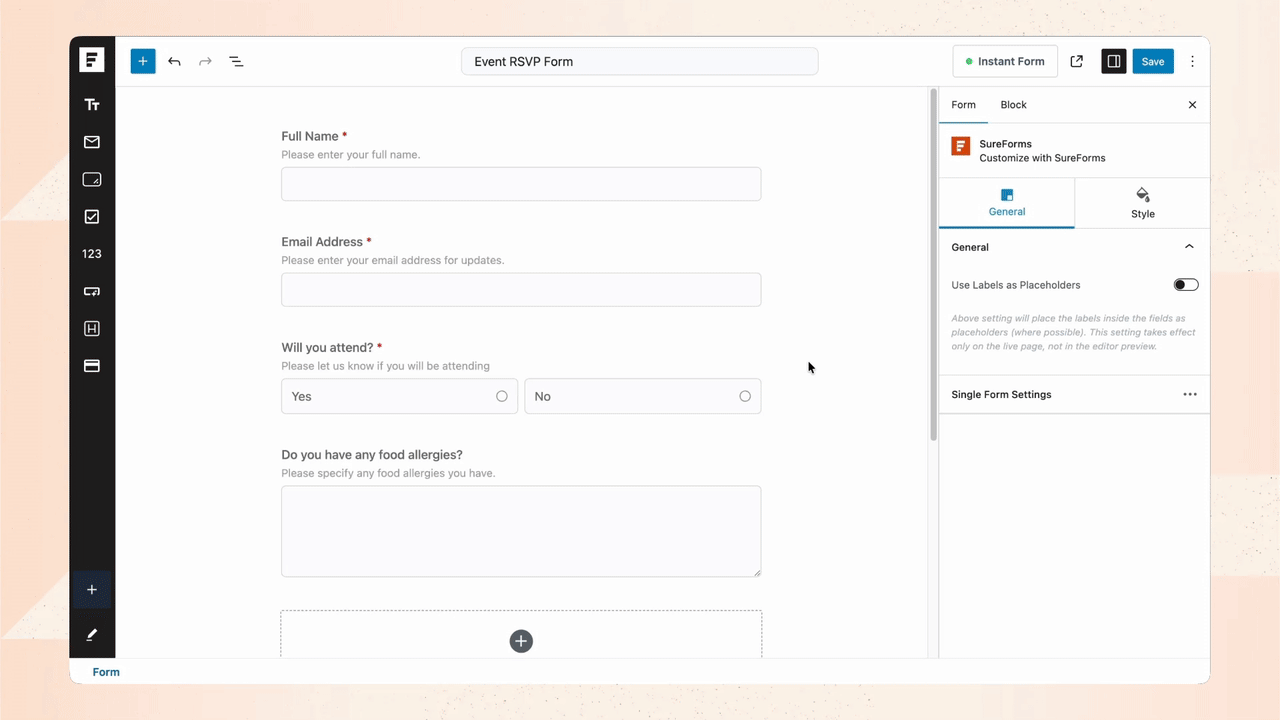
Task: Click the 'Use Labels as Placeholders' label text
Action: (x=1016, y=285)
